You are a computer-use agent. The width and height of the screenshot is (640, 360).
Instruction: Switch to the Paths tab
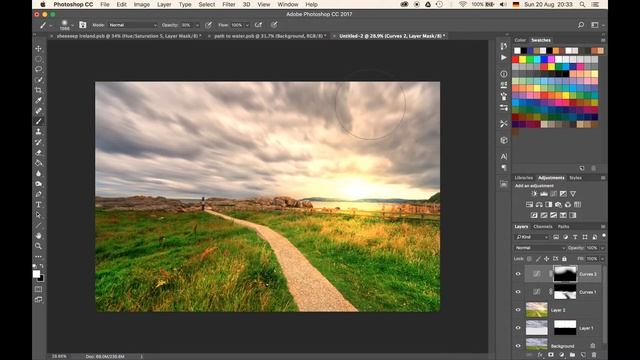(563, 227)
